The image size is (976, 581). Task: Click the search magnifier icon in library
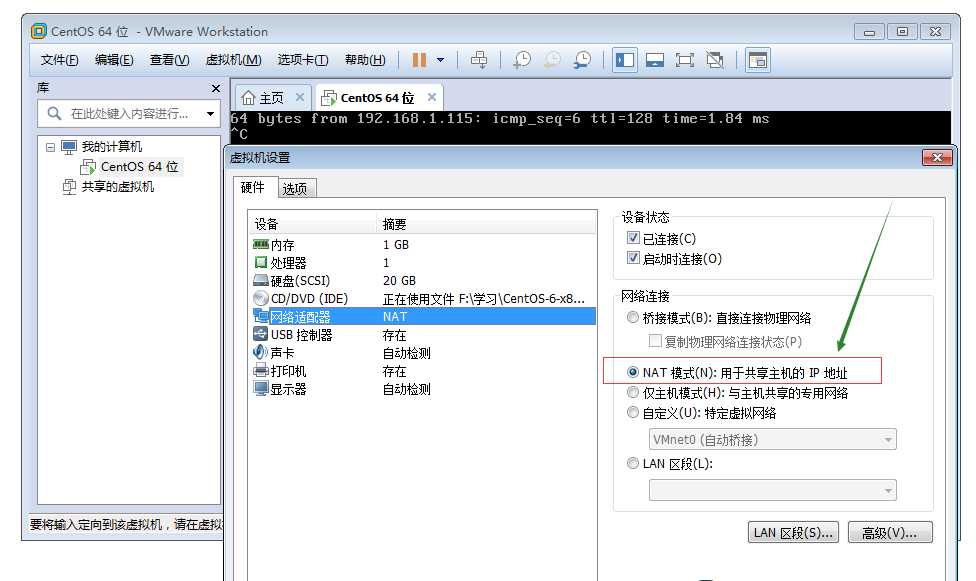pyautogui.click(x=54, y=113)
